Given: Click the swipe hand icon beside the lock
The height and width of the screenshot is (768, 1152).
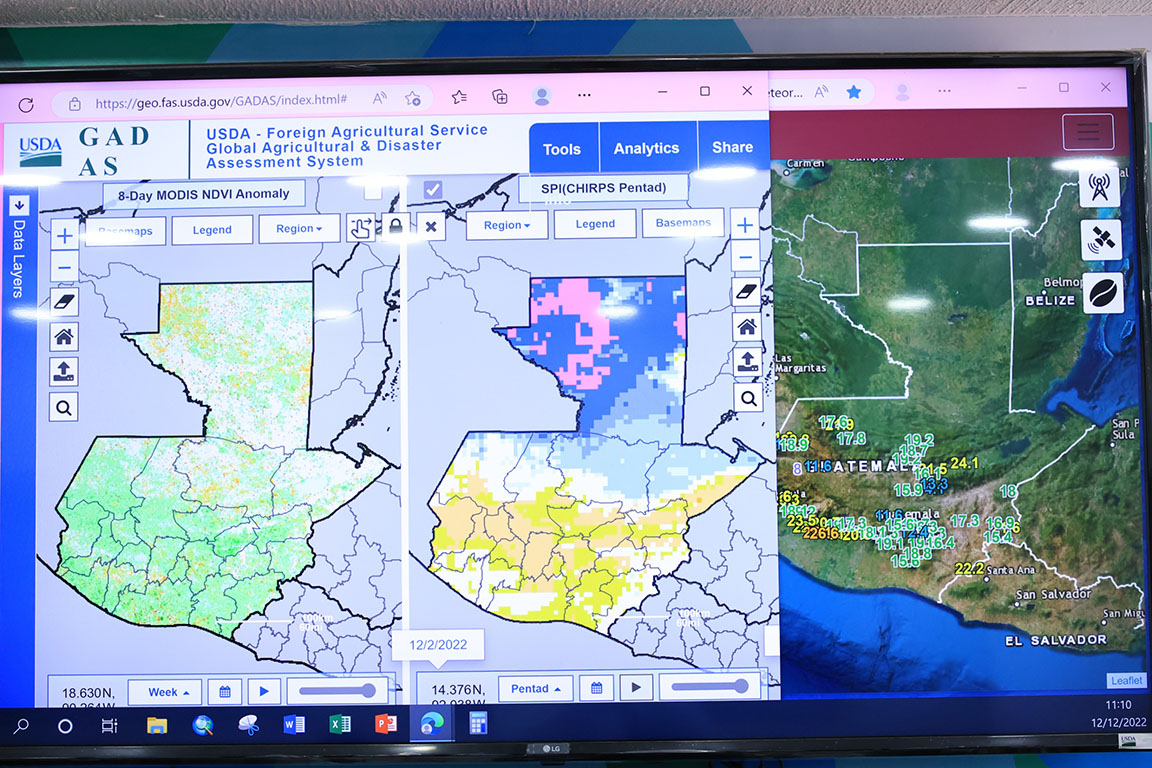Looking at the screenshot, I should pyautogui.click(x=362, y=228).
